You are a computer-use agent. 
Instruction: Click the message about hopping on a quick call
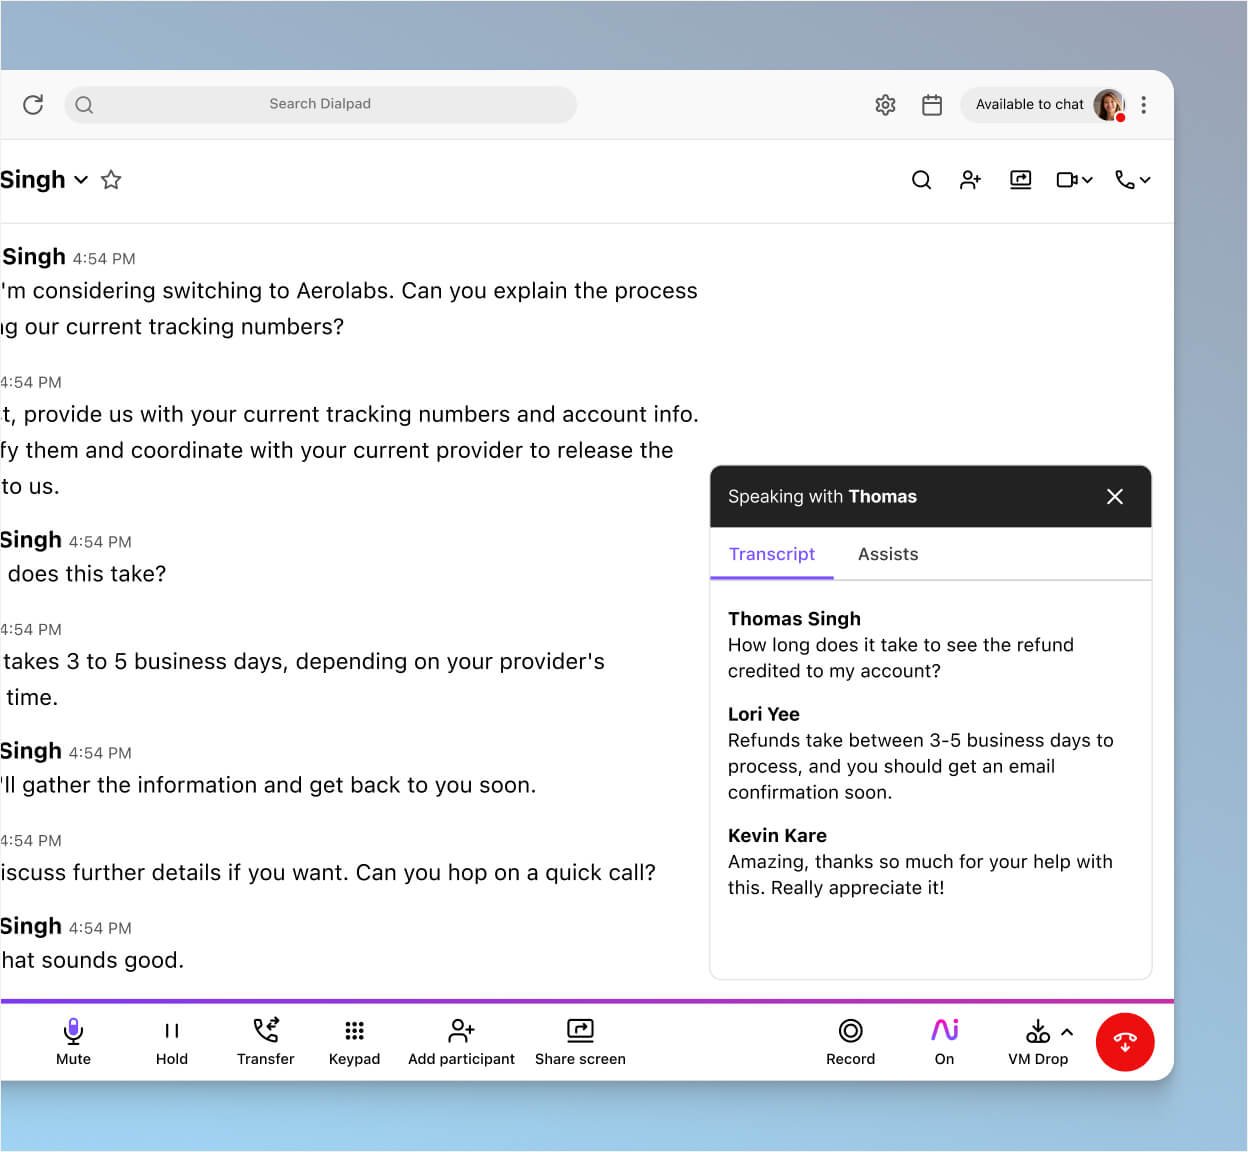click(328, 873)
